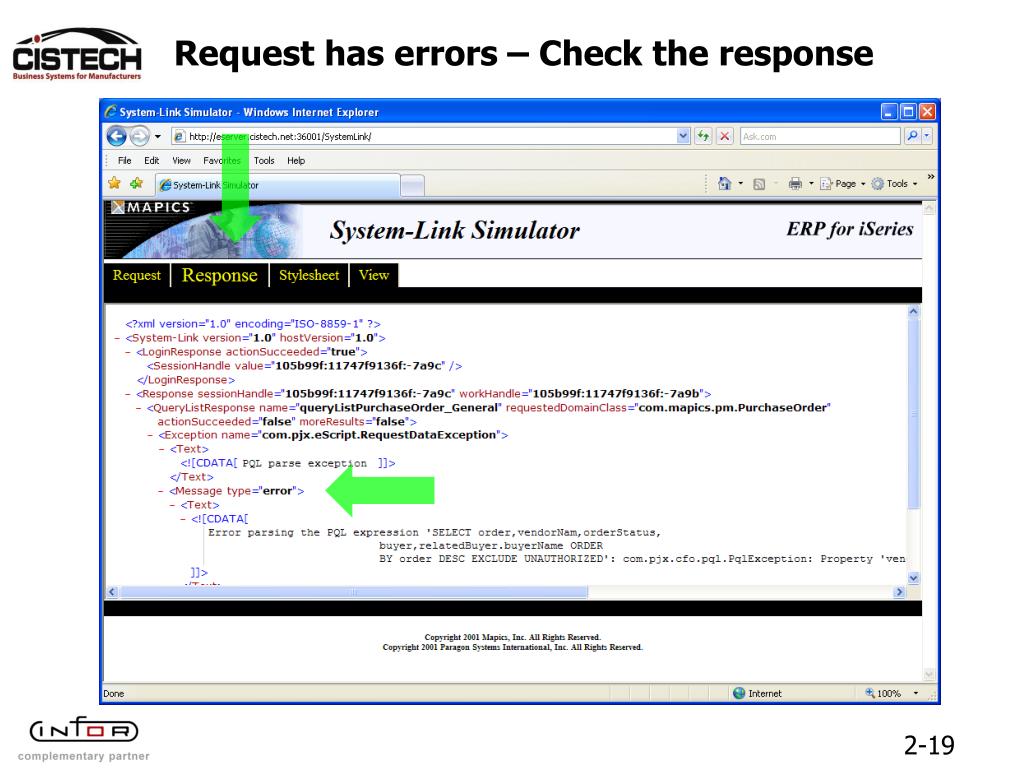Click the Refresh page icon
Viewport: 1024px width, 768px height.
click(x=703, y=136)
